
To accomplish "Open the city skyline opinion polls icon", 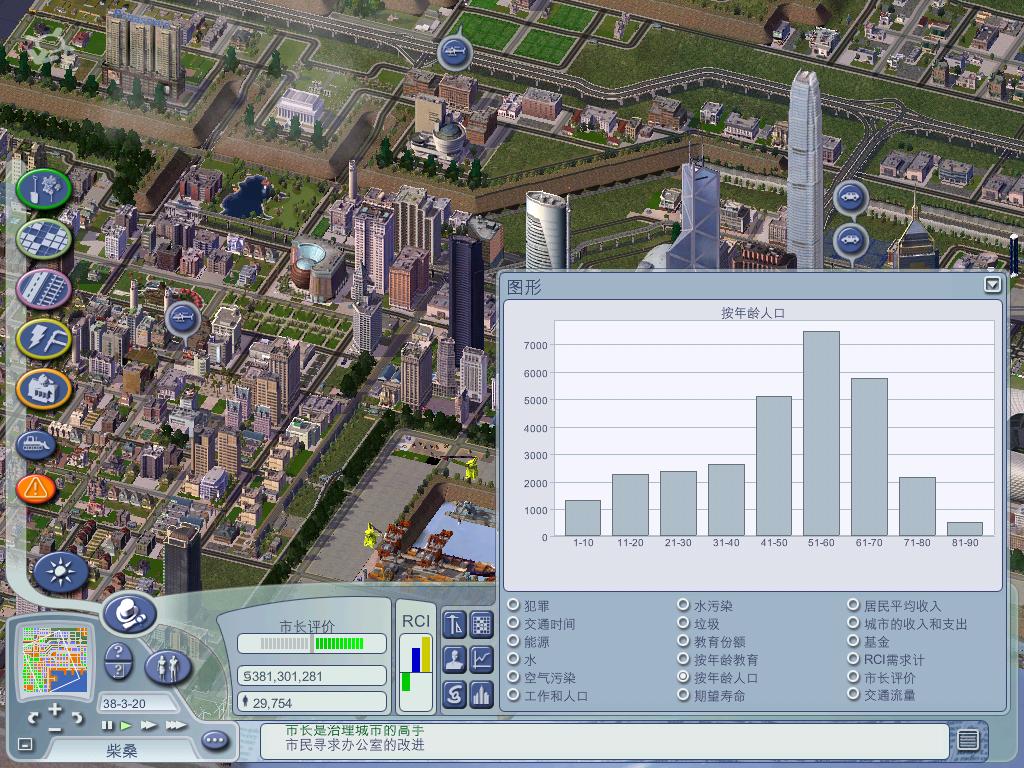I will click(482, 694).
